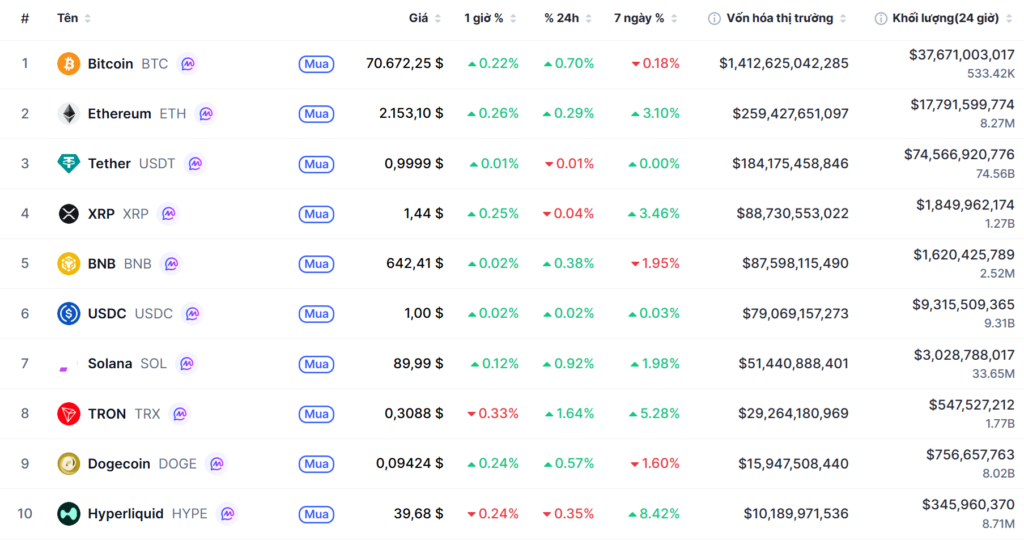Click USDC volume $9,315,509,365
Viewport: 1024px width, 541px height.
(x=963, y=304)
